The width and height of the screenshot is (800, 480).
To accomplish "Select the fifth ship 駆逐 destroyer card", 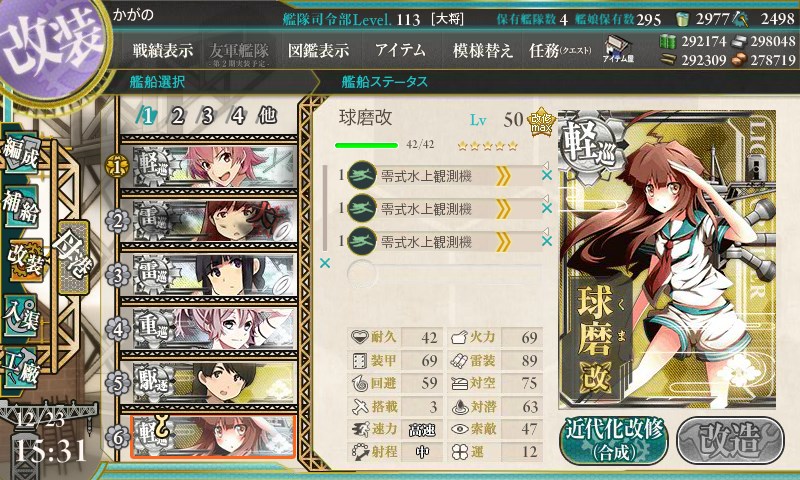I will click(x=208, y=383).
